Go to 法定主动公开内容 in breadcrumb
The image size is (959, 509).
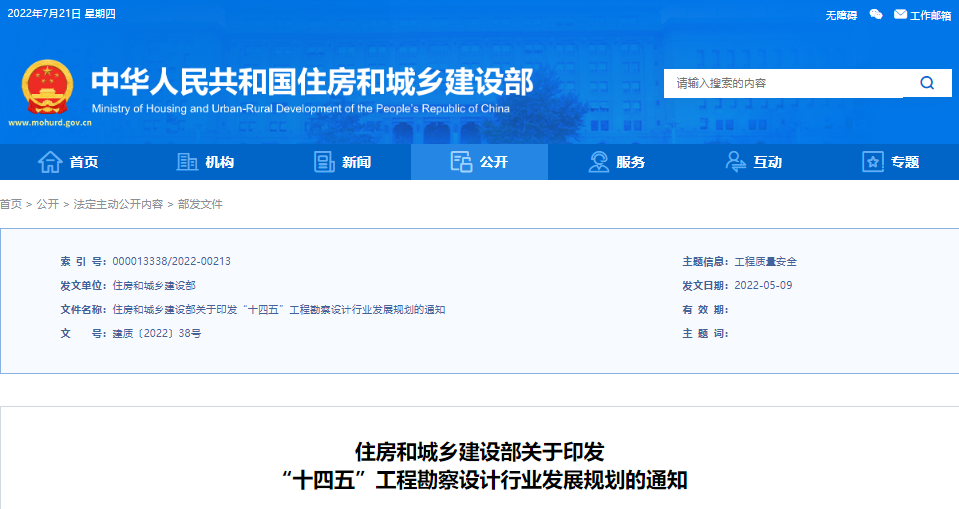118,204
